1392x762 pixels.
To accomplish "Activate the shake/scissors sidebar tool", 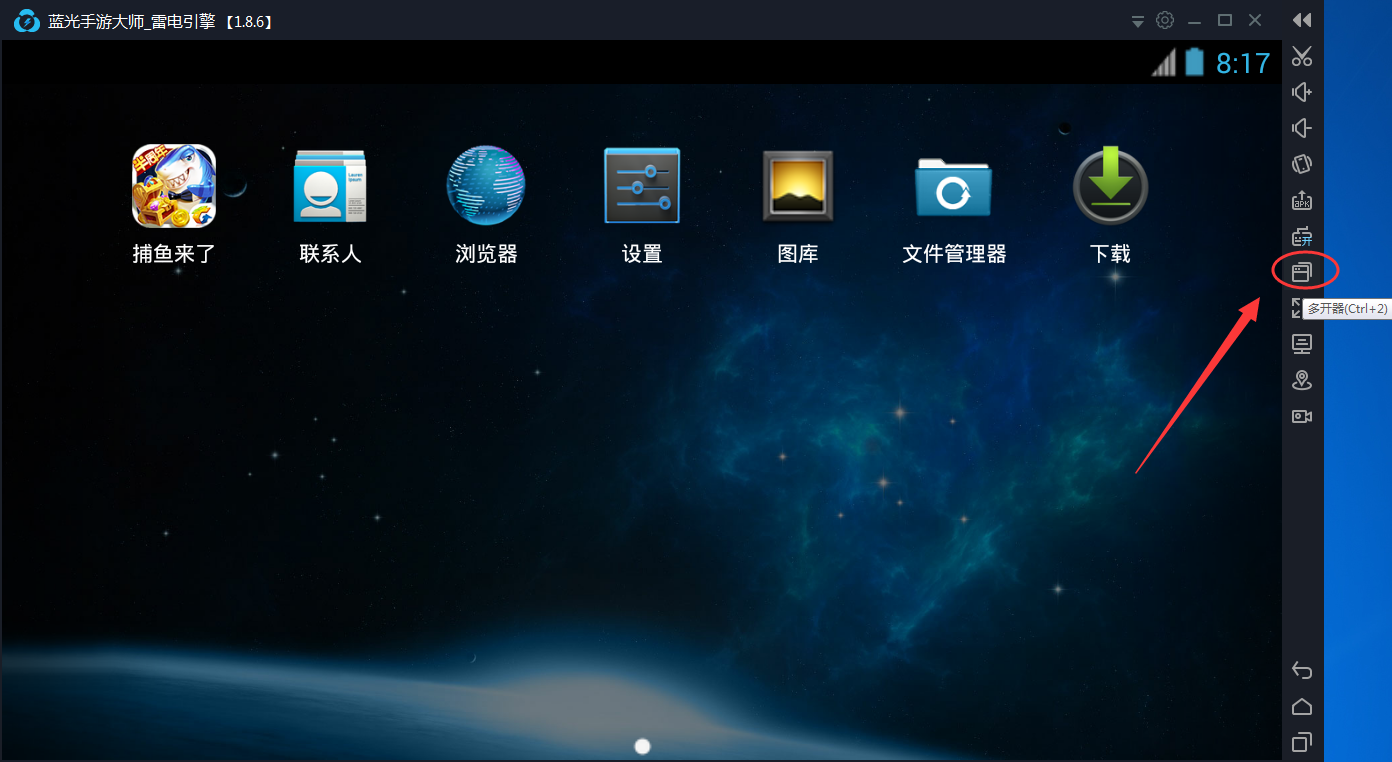I will tap(1302, 56).
